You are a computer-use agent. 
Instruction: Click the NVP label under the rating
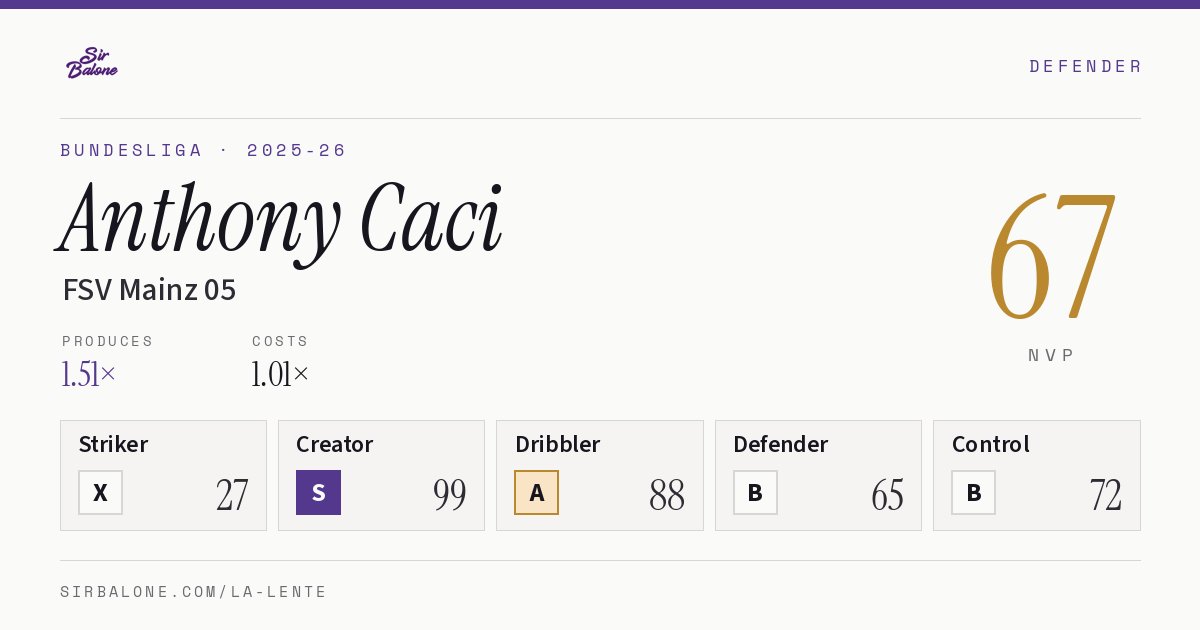click(x=1052, y=355)
